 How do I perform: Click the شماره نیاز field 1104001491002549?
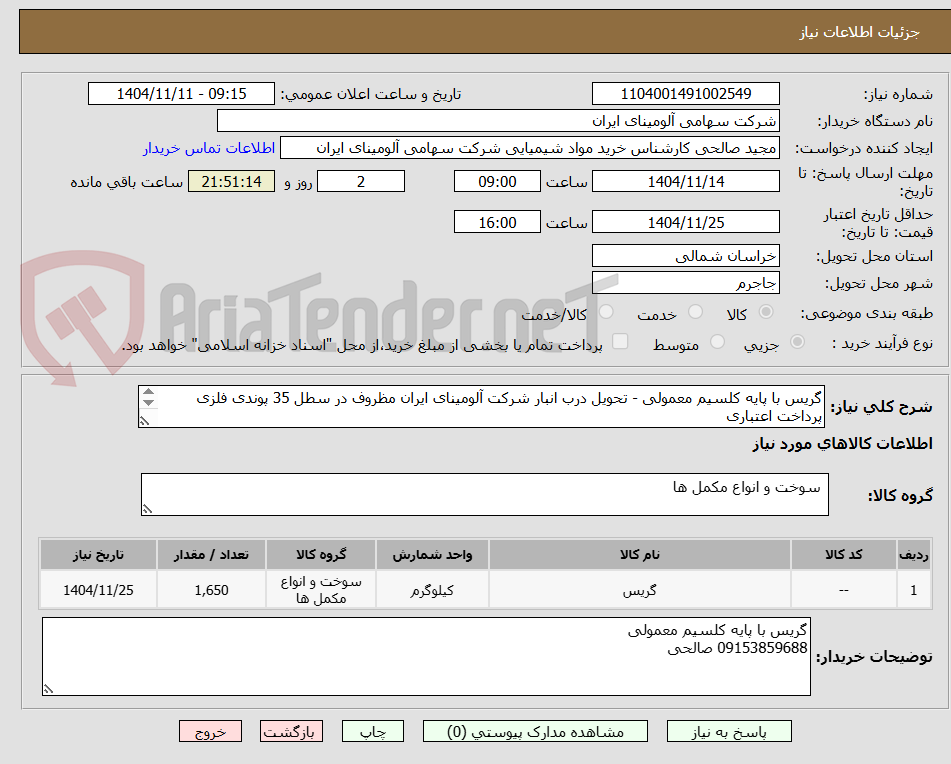(x=685, y=94)
